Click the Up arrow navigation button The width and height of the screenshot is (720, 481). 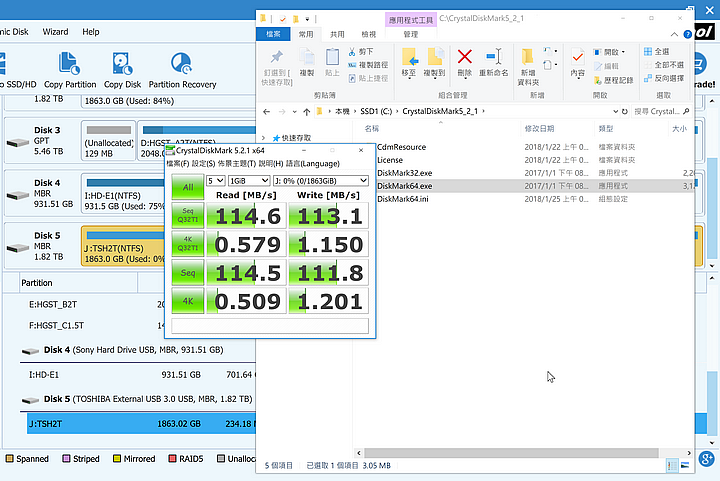(306, 112)
